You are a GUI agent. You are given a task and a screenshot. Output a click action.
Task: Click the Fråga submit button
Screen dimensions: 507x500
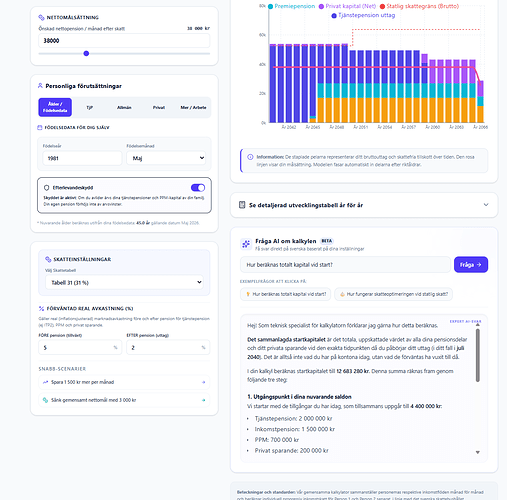pos(471,264)
